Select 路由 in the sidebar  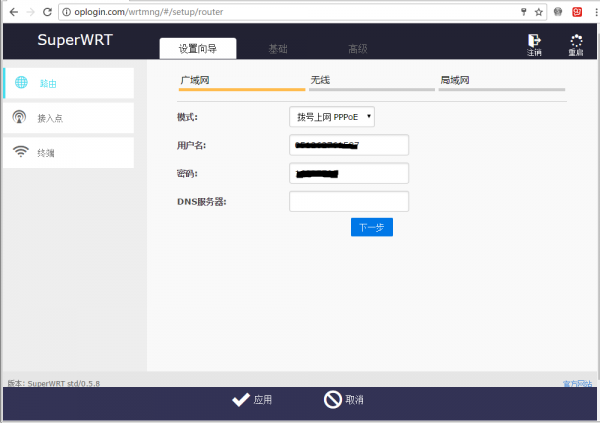click(x=68, y=83)
